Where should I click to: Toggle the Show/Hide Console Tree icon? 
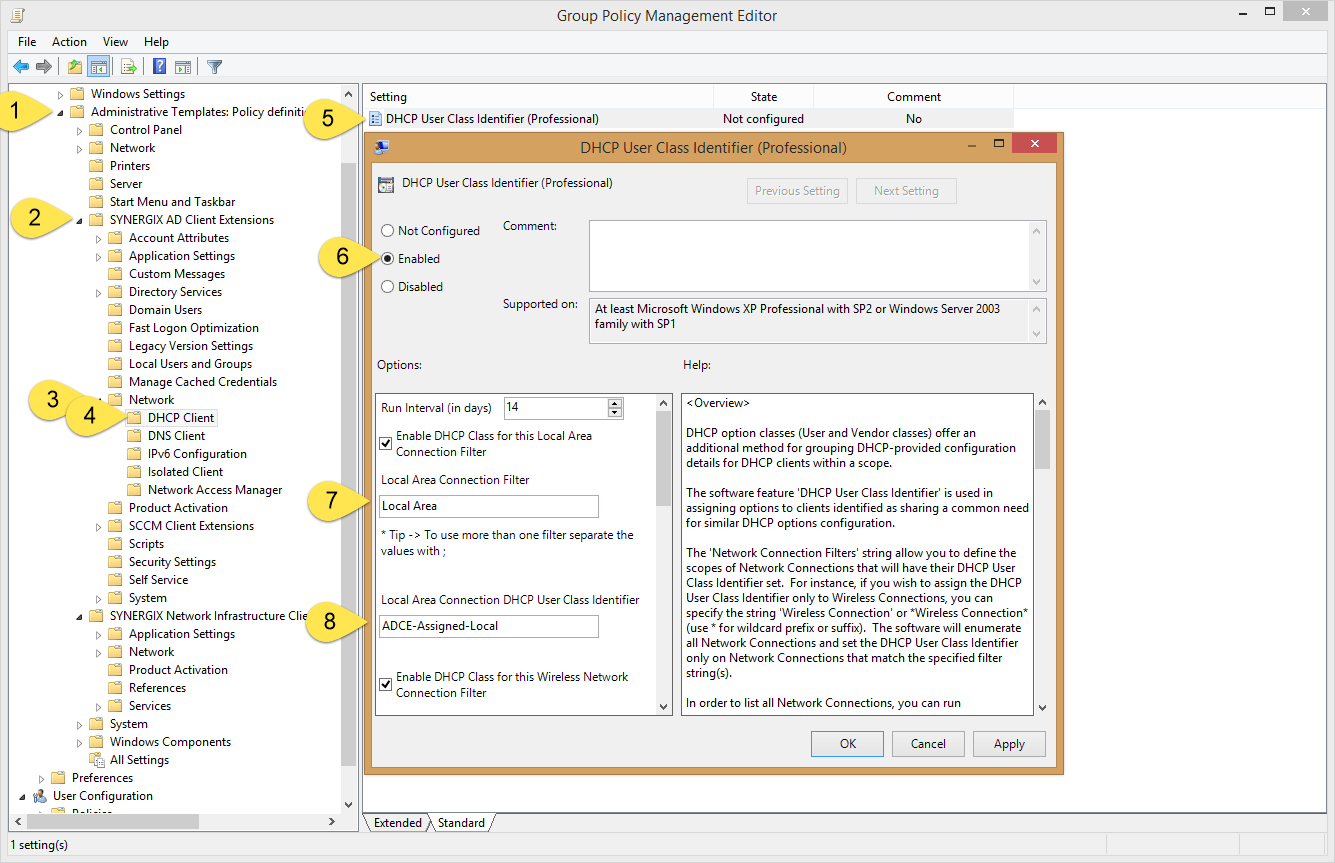point(98,67)
